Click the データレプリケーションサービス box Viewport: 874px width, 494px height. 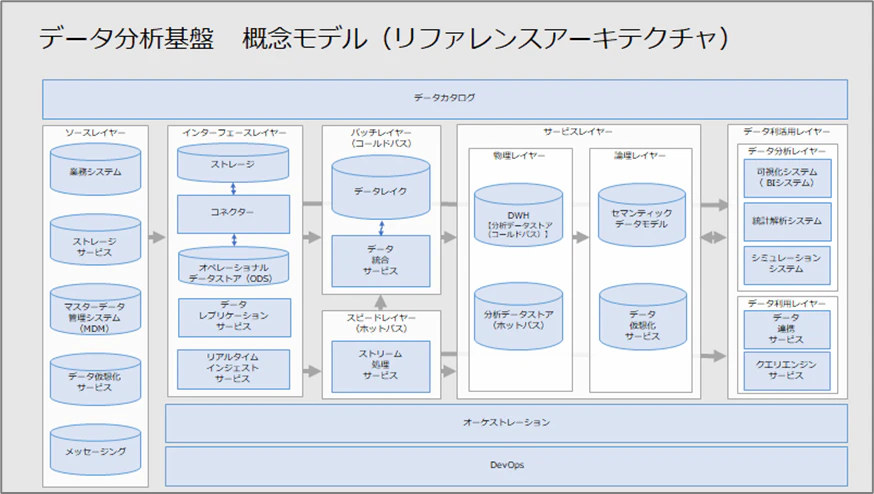(234, 317)
